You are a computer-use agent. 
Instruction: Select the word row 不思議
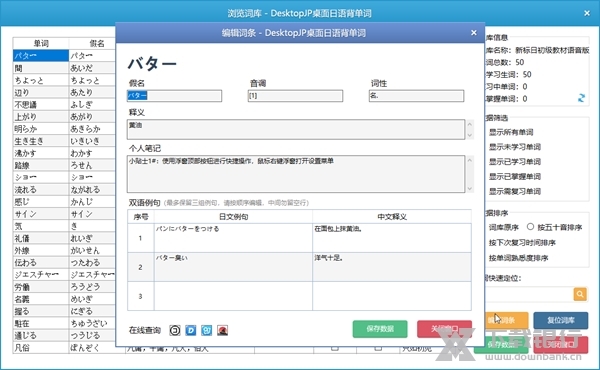point(41,104)
